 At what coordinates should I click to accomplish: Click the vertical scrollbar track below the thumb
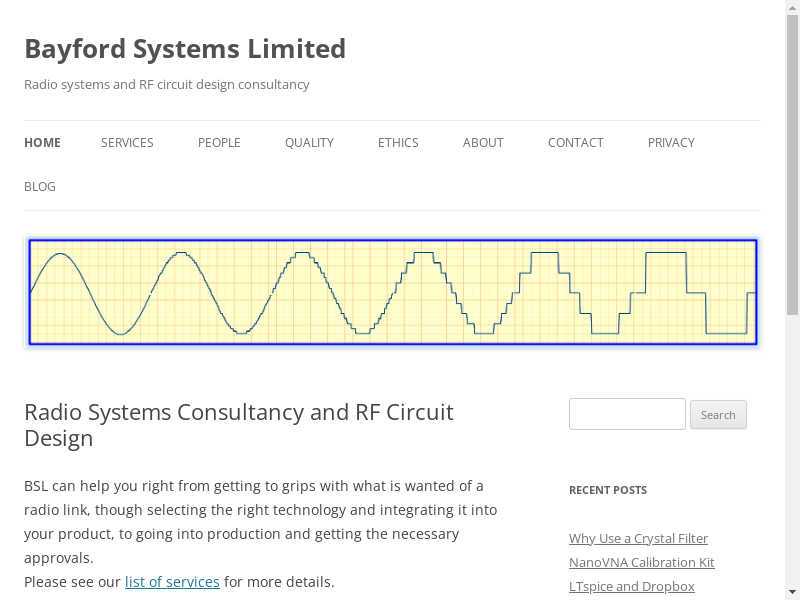coord(792,450)
